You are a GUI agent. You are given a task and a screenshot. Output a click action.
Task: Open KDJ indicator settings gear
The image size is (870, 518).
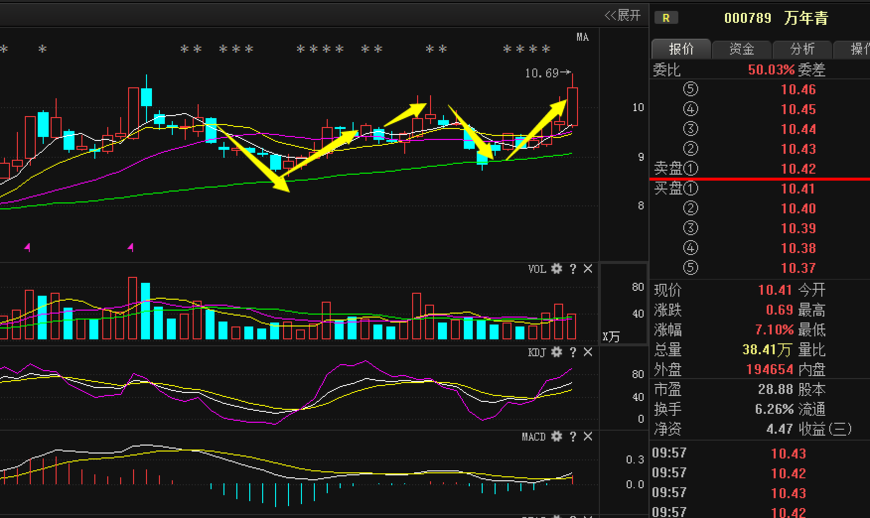click(557, 352)
